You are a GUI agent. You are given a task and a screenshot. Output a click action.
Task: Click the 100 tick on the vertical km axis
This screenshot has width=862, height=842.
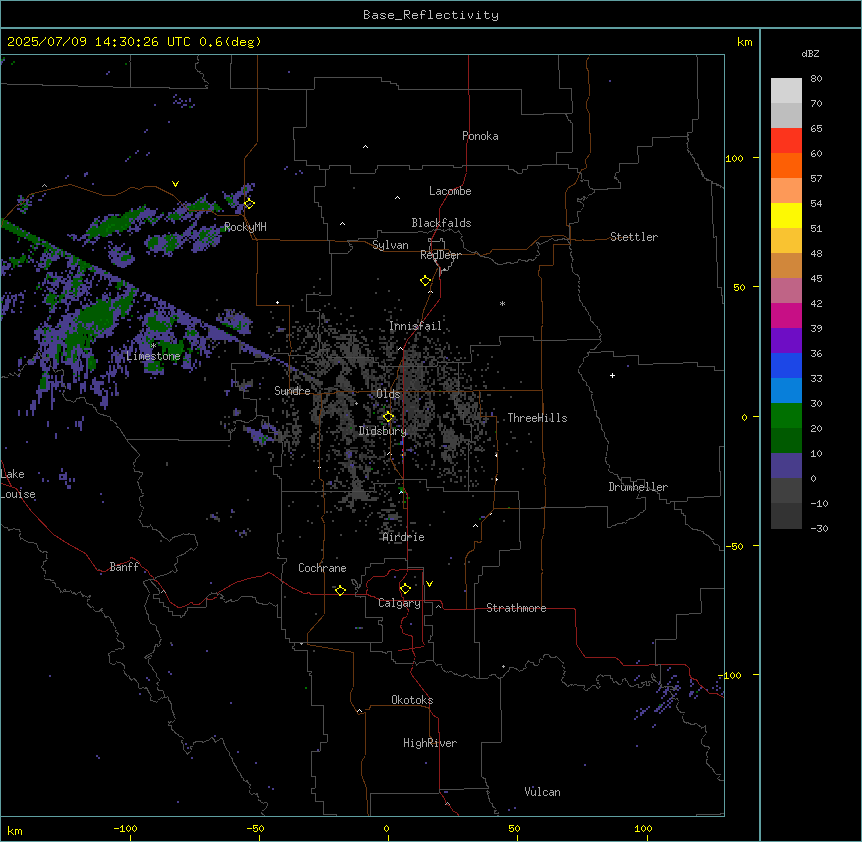pyautogui.click(x=734, y=158)
